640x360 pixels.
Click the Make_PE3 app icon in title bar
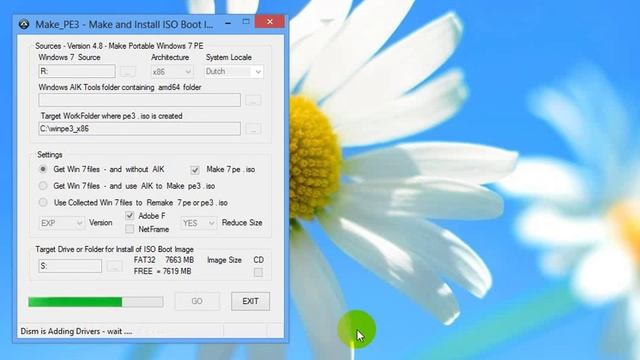[x=24, y=24]
